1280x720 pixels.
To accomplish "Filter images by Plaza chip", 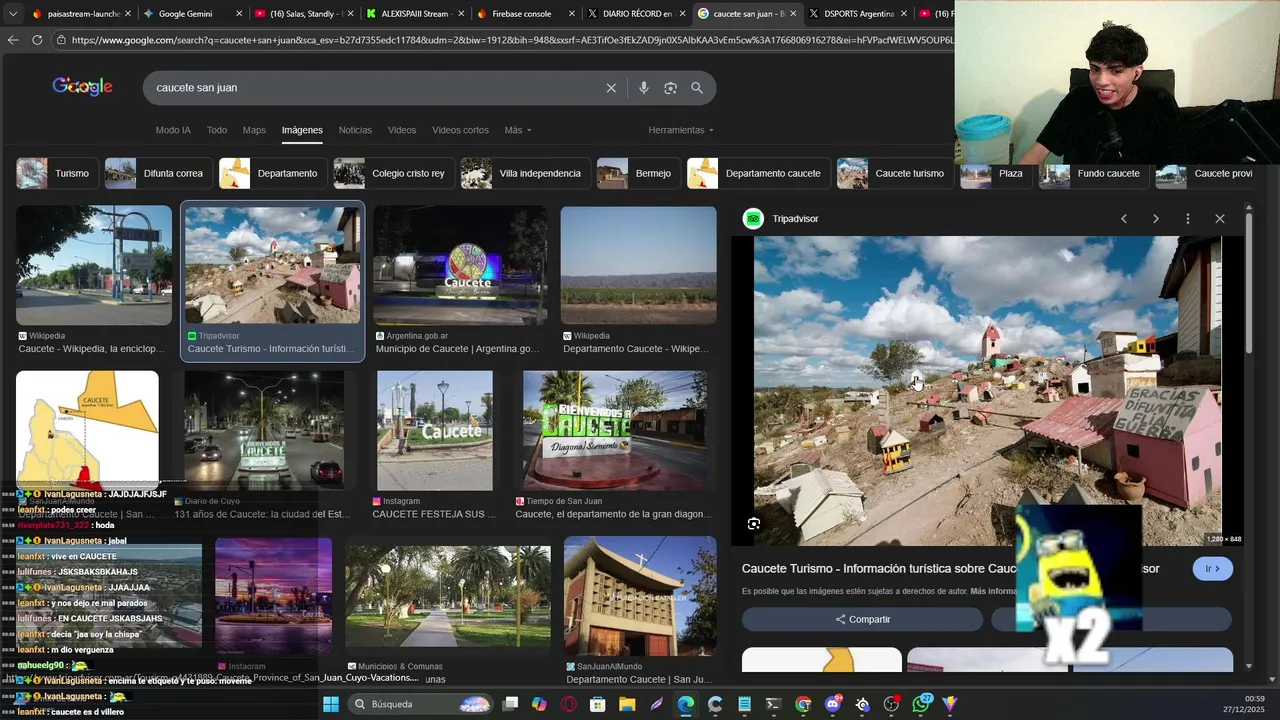I will tap(997, 173).
